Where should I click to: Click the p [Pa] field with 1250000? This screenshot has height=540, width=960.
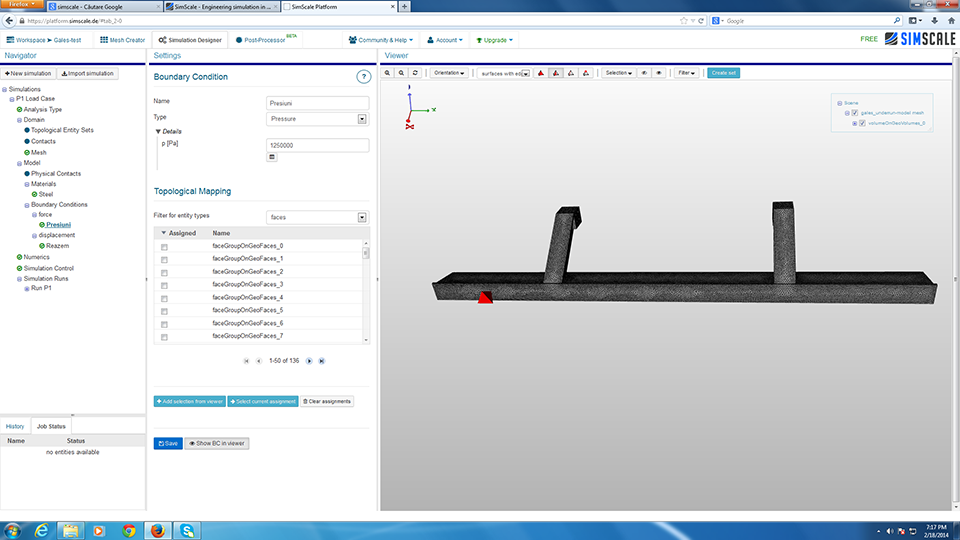coord(318,145)
